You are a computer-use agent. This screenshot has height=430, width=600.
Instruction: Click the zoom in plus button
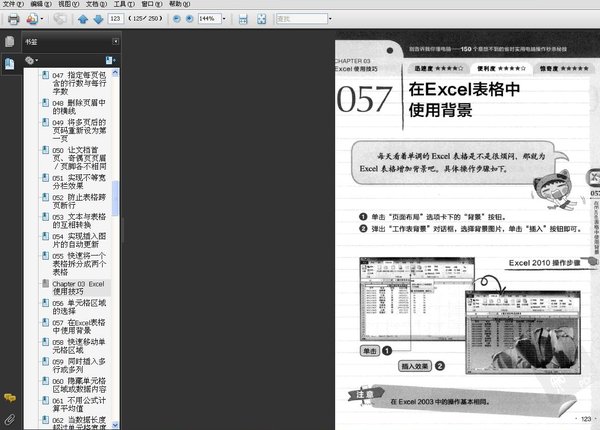click(x=187, y=19)
